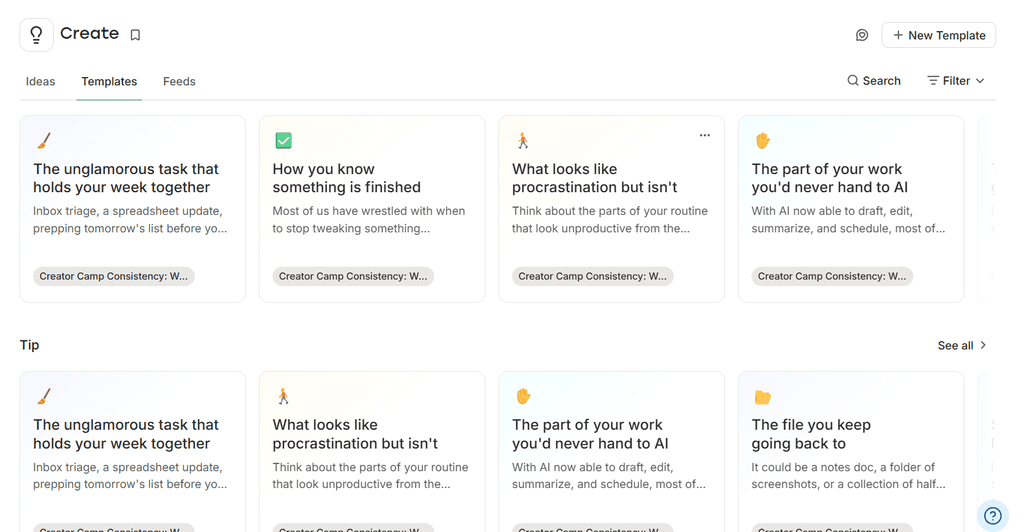This screenshot has height=532, width=1024.
Task: Click walking person icon on Tip-section procrastination card
Action: pyautogui.click(x=283, y=396)
